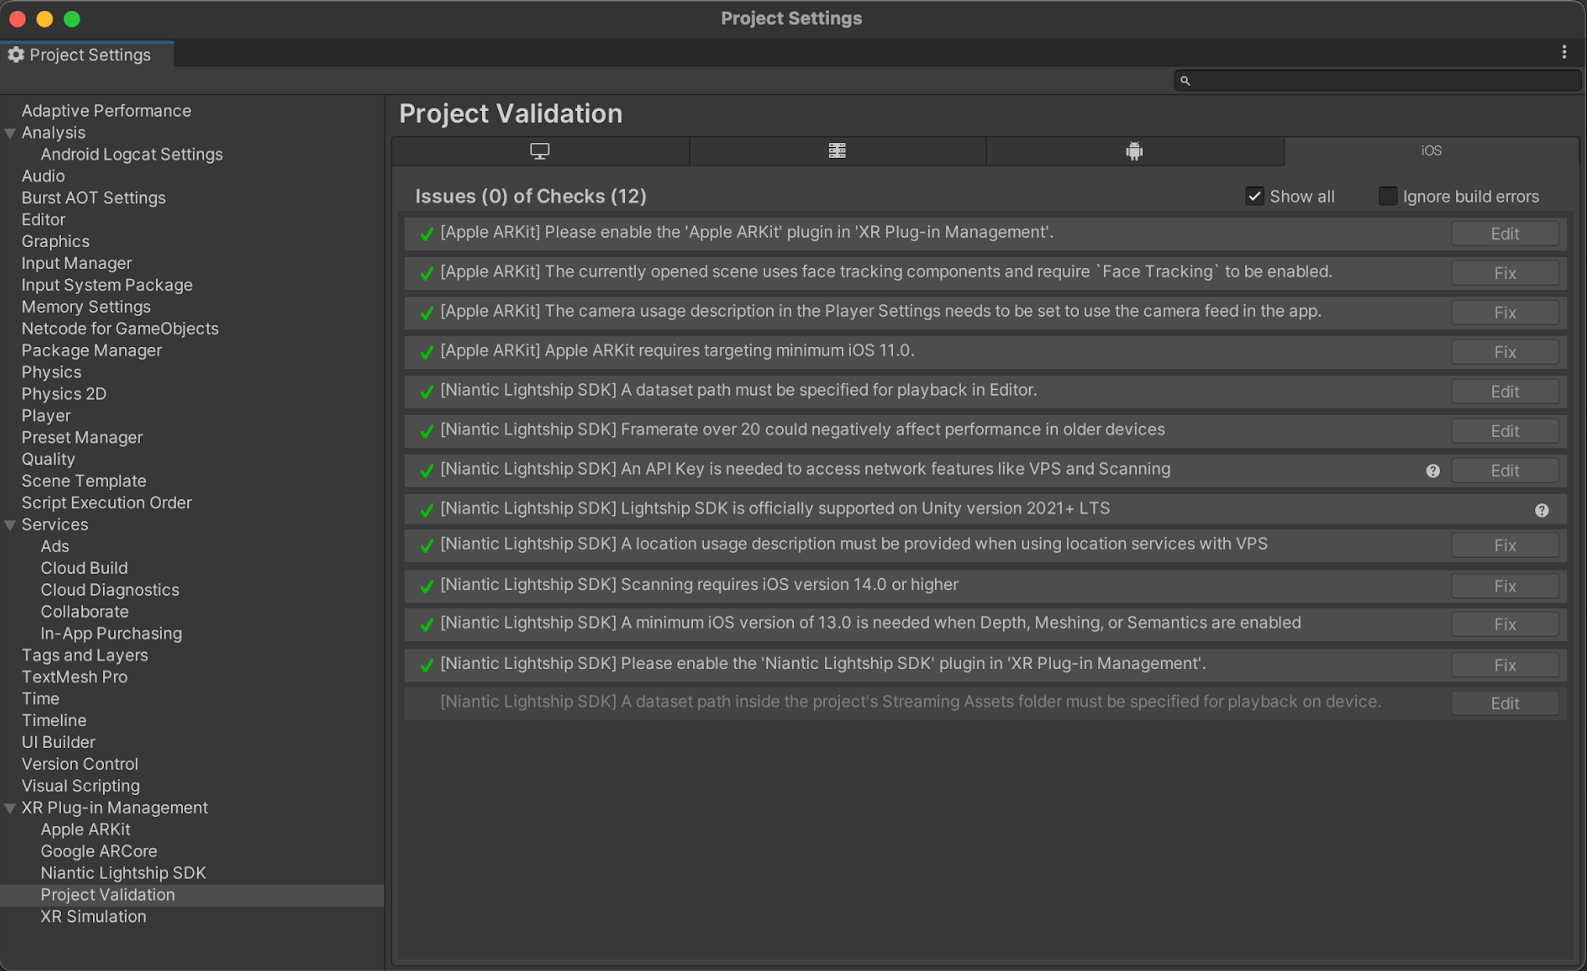Screen dimensions: 1587x971
Task: Click the Project Settings window tab
Action: (x=87, y=55)
